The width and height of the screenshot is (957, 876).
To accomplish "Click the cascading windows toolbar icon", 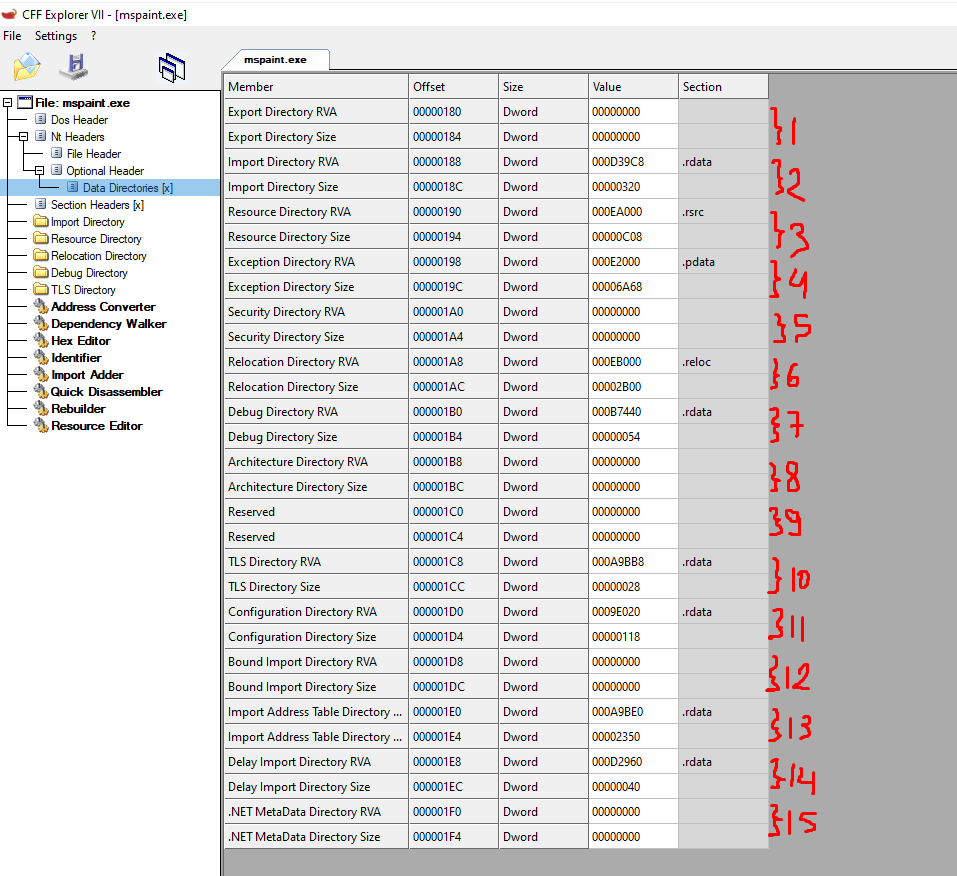I will [172, 67].
